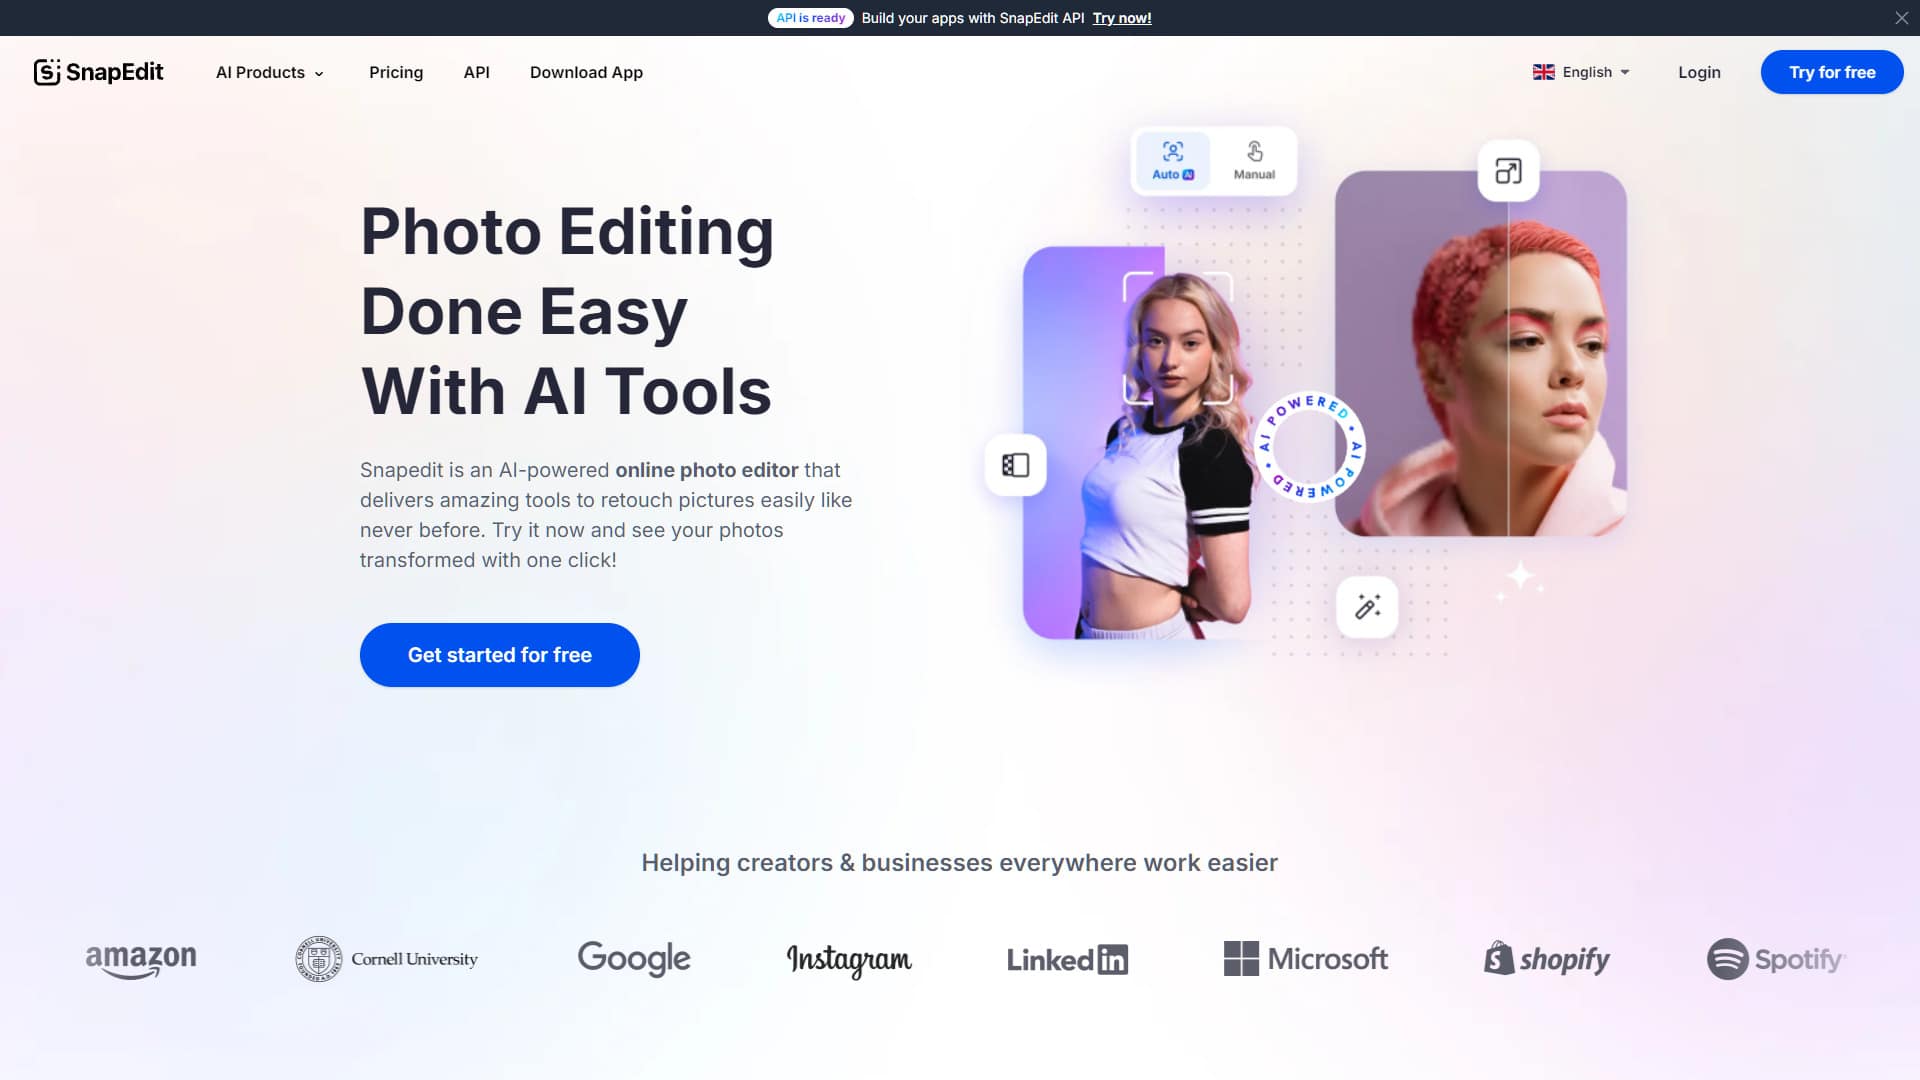Click the AI Powered circular badge
Screen dimensions: 1920x1080
[x=1309, y=446]
